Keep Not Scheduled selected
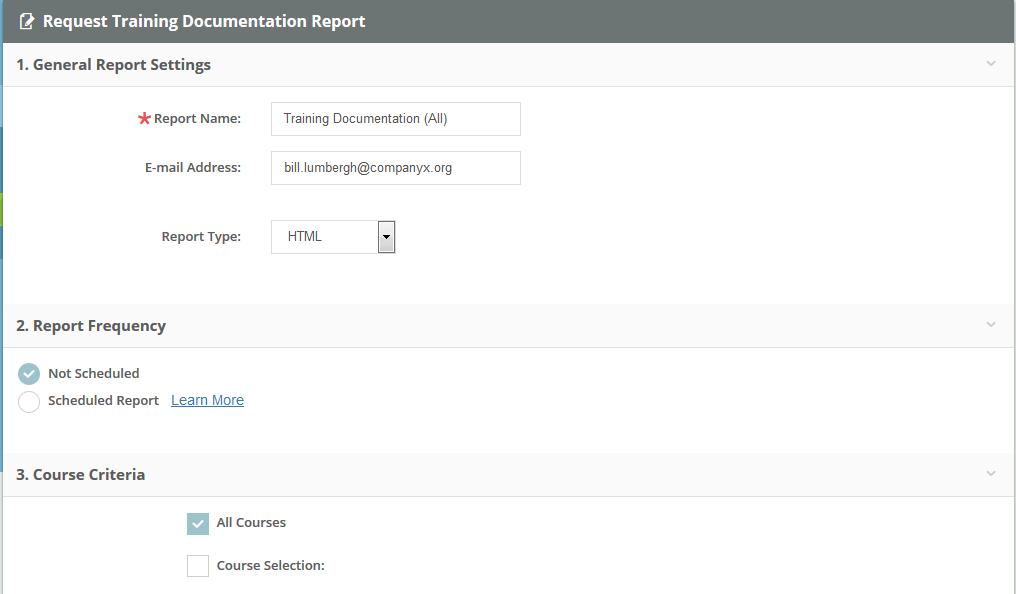 click(x=29, y=373)
